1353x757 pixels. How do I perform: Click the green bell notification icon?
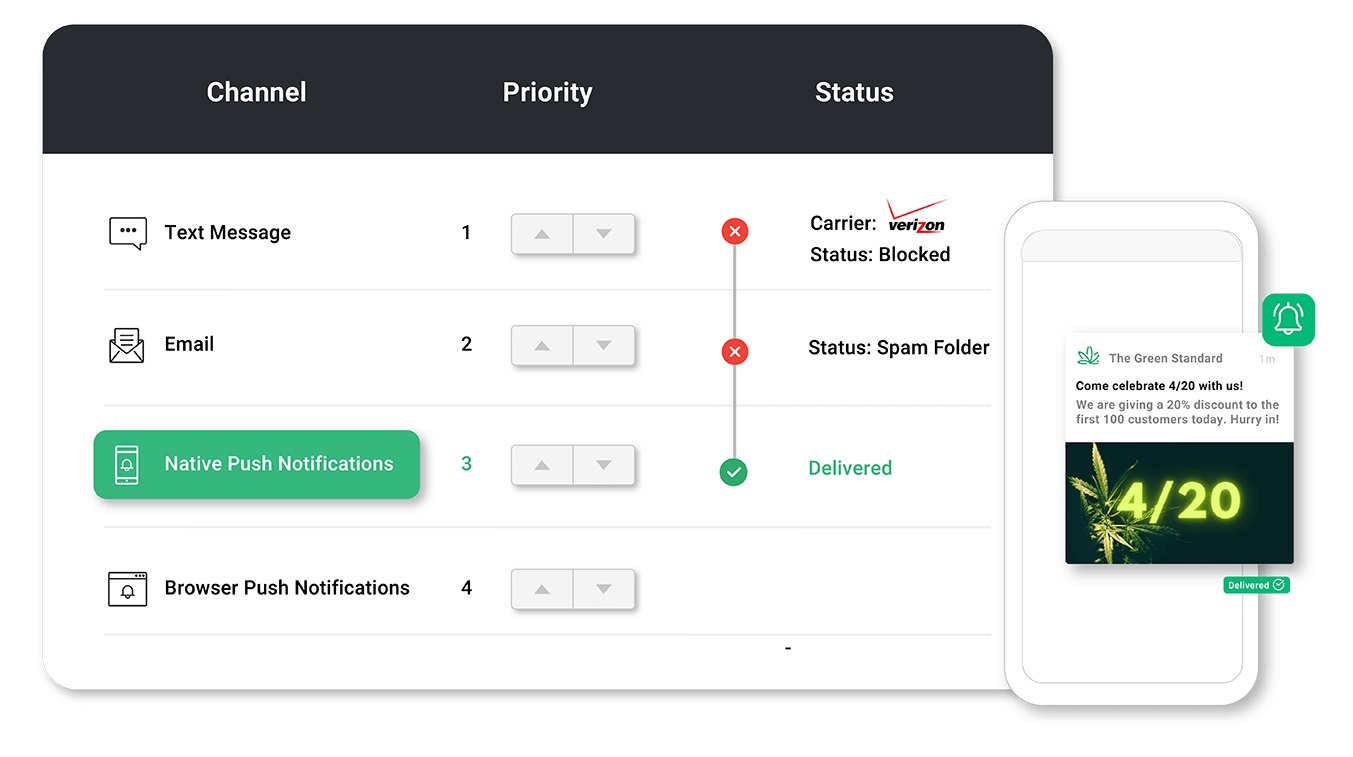click(1288, 319)
